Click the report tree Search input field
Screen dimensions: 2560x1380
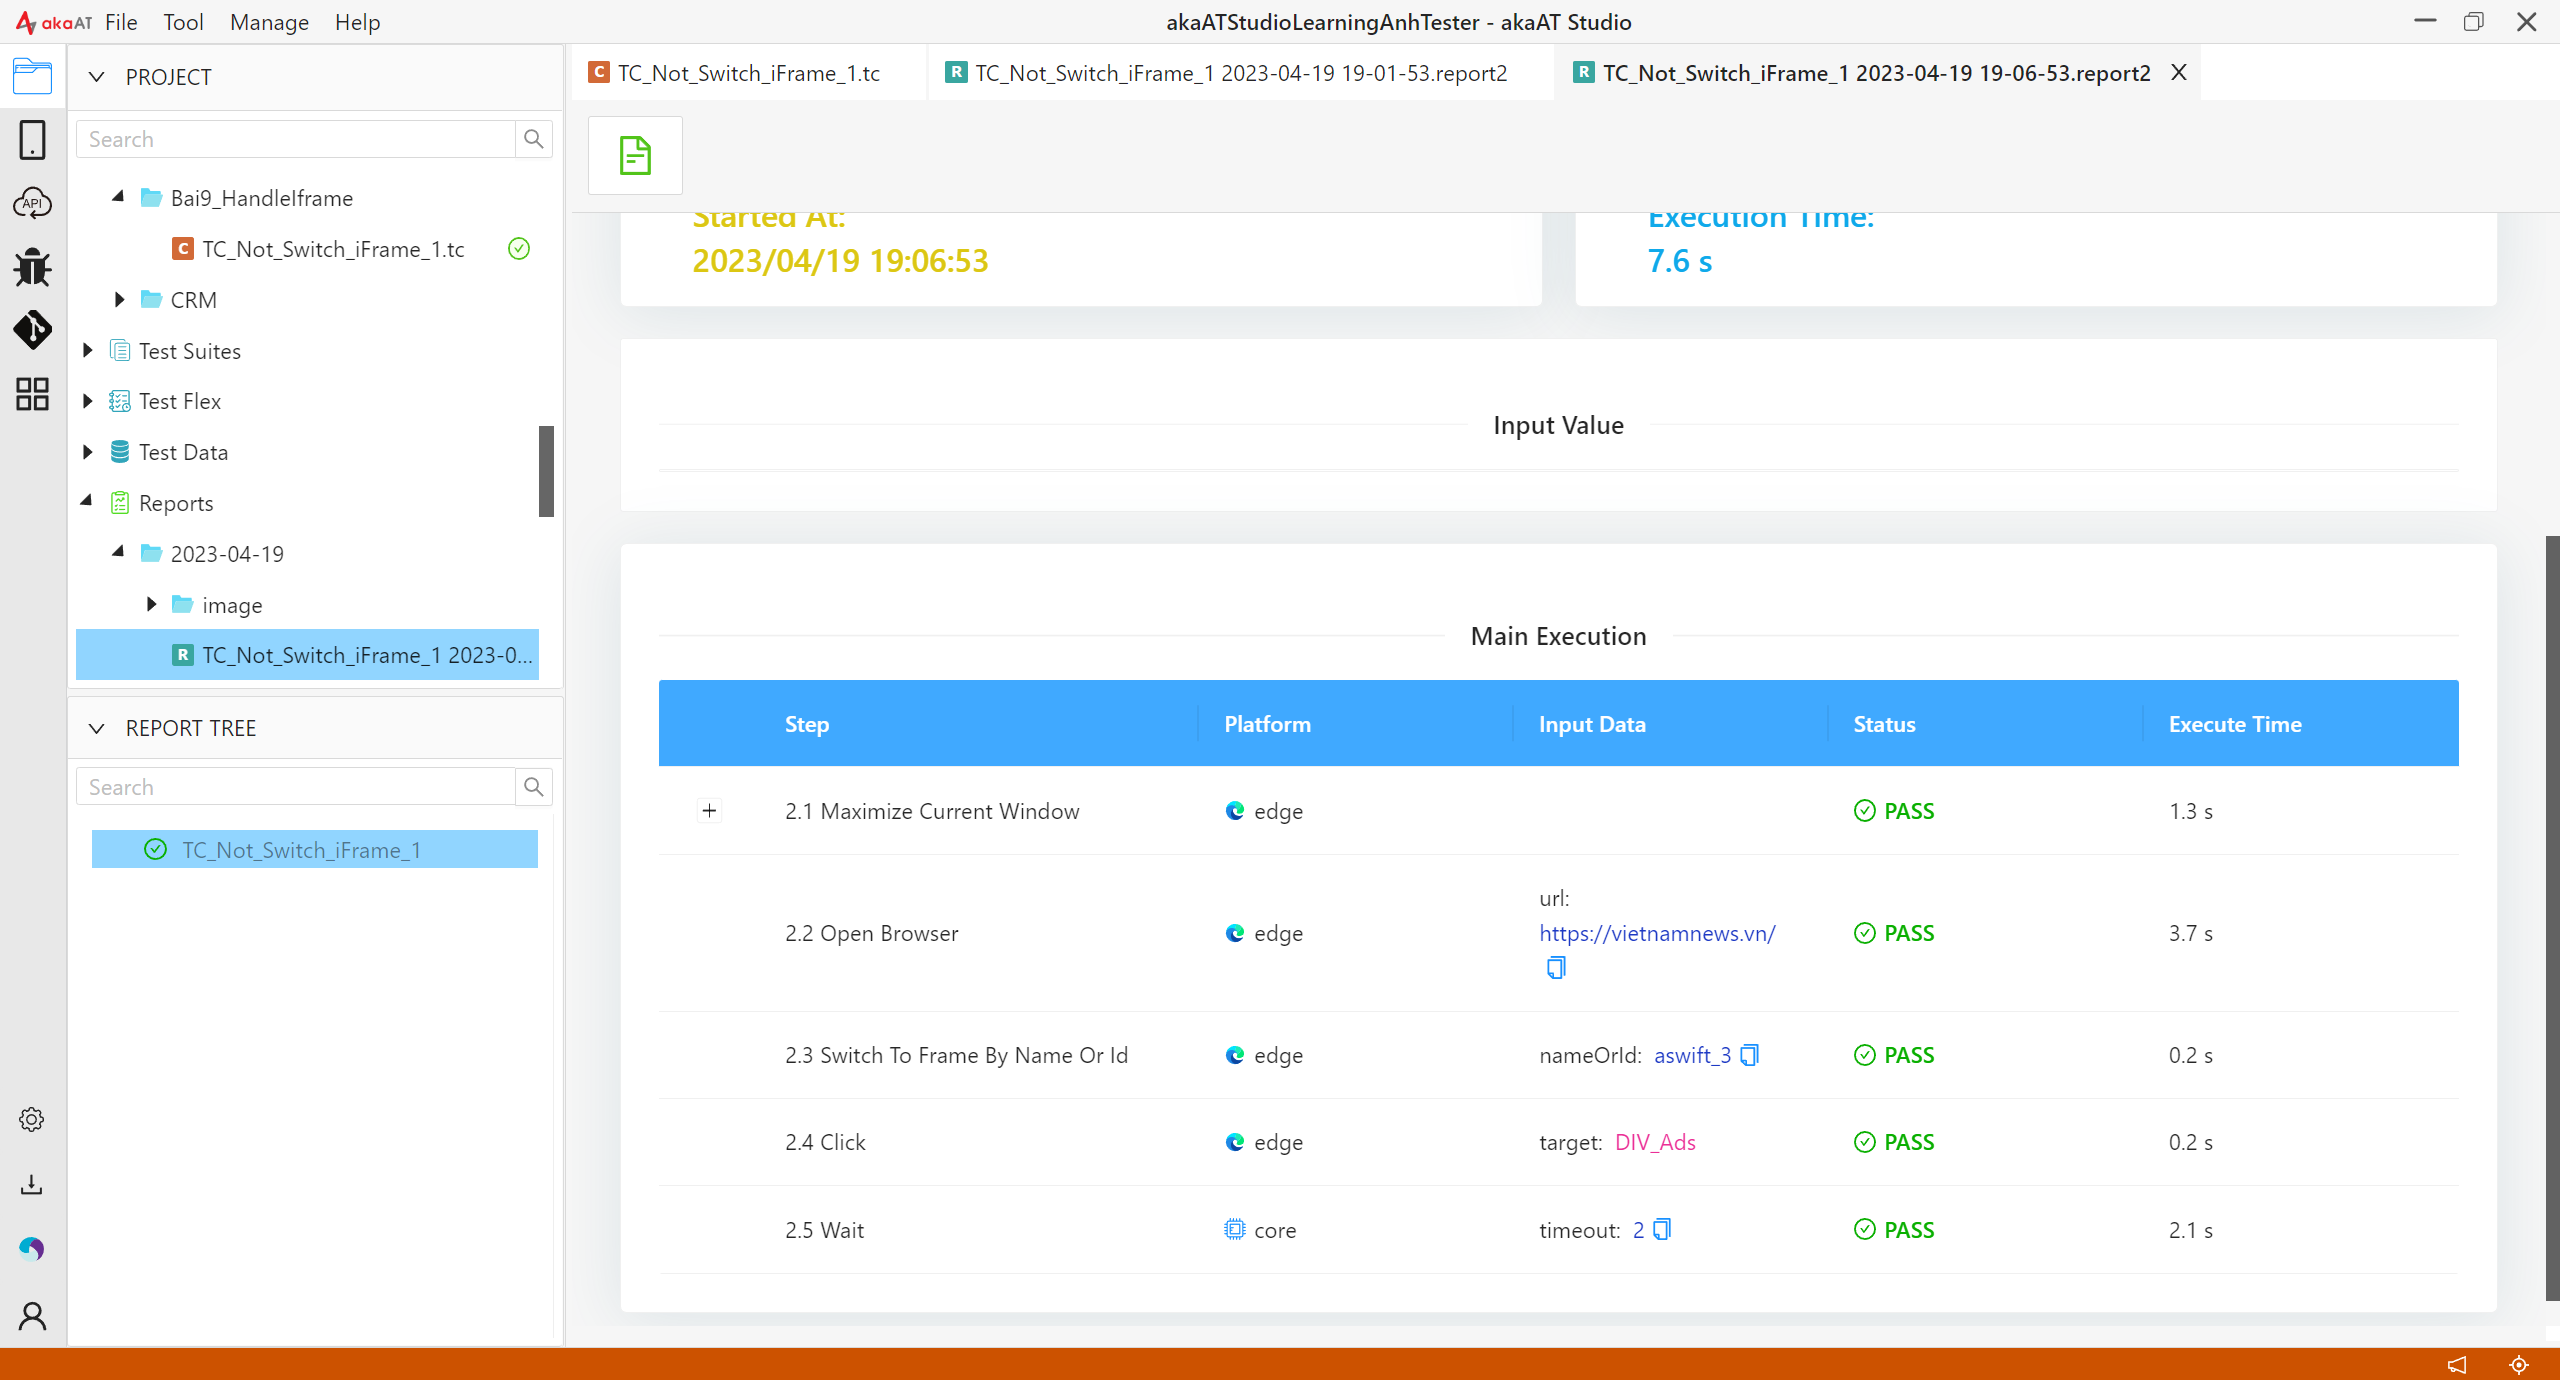click(x=296, y=787)
